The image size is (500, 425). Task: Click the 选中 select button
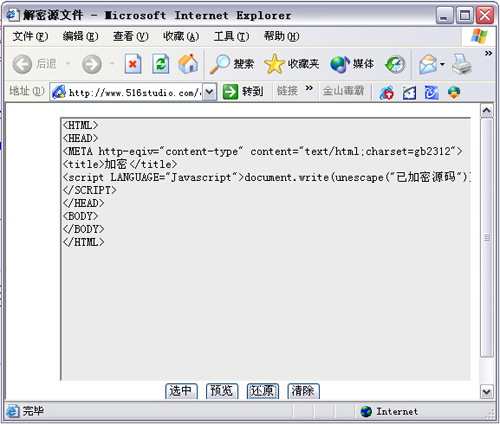(181, 391)
